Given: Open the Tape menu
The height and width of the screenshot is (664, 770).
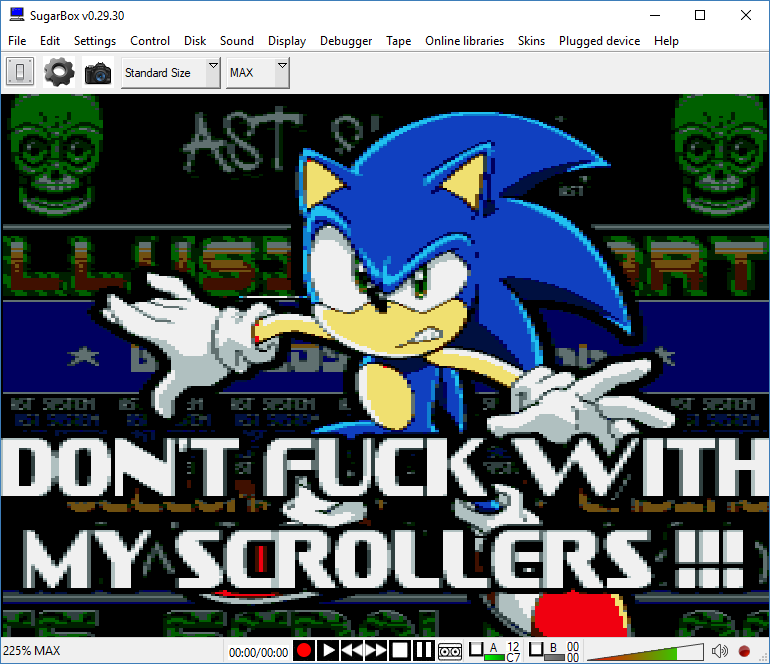Looking at the screenshot, I should tap(398, 41).
